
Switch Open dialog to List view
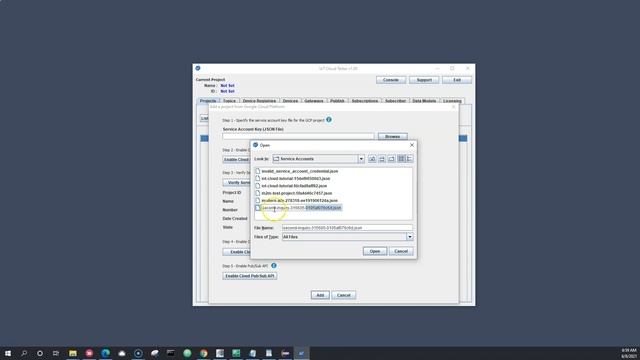(401, 159)
